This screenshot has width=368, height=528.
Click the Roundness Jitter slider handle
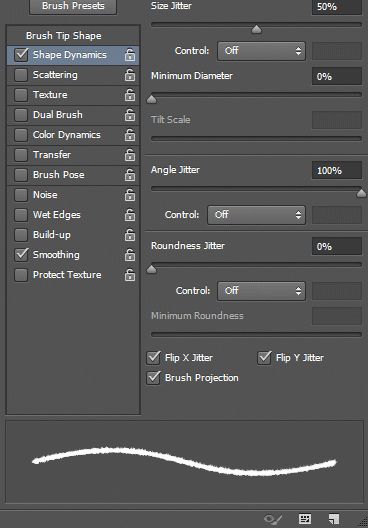[x=152, y=269]
